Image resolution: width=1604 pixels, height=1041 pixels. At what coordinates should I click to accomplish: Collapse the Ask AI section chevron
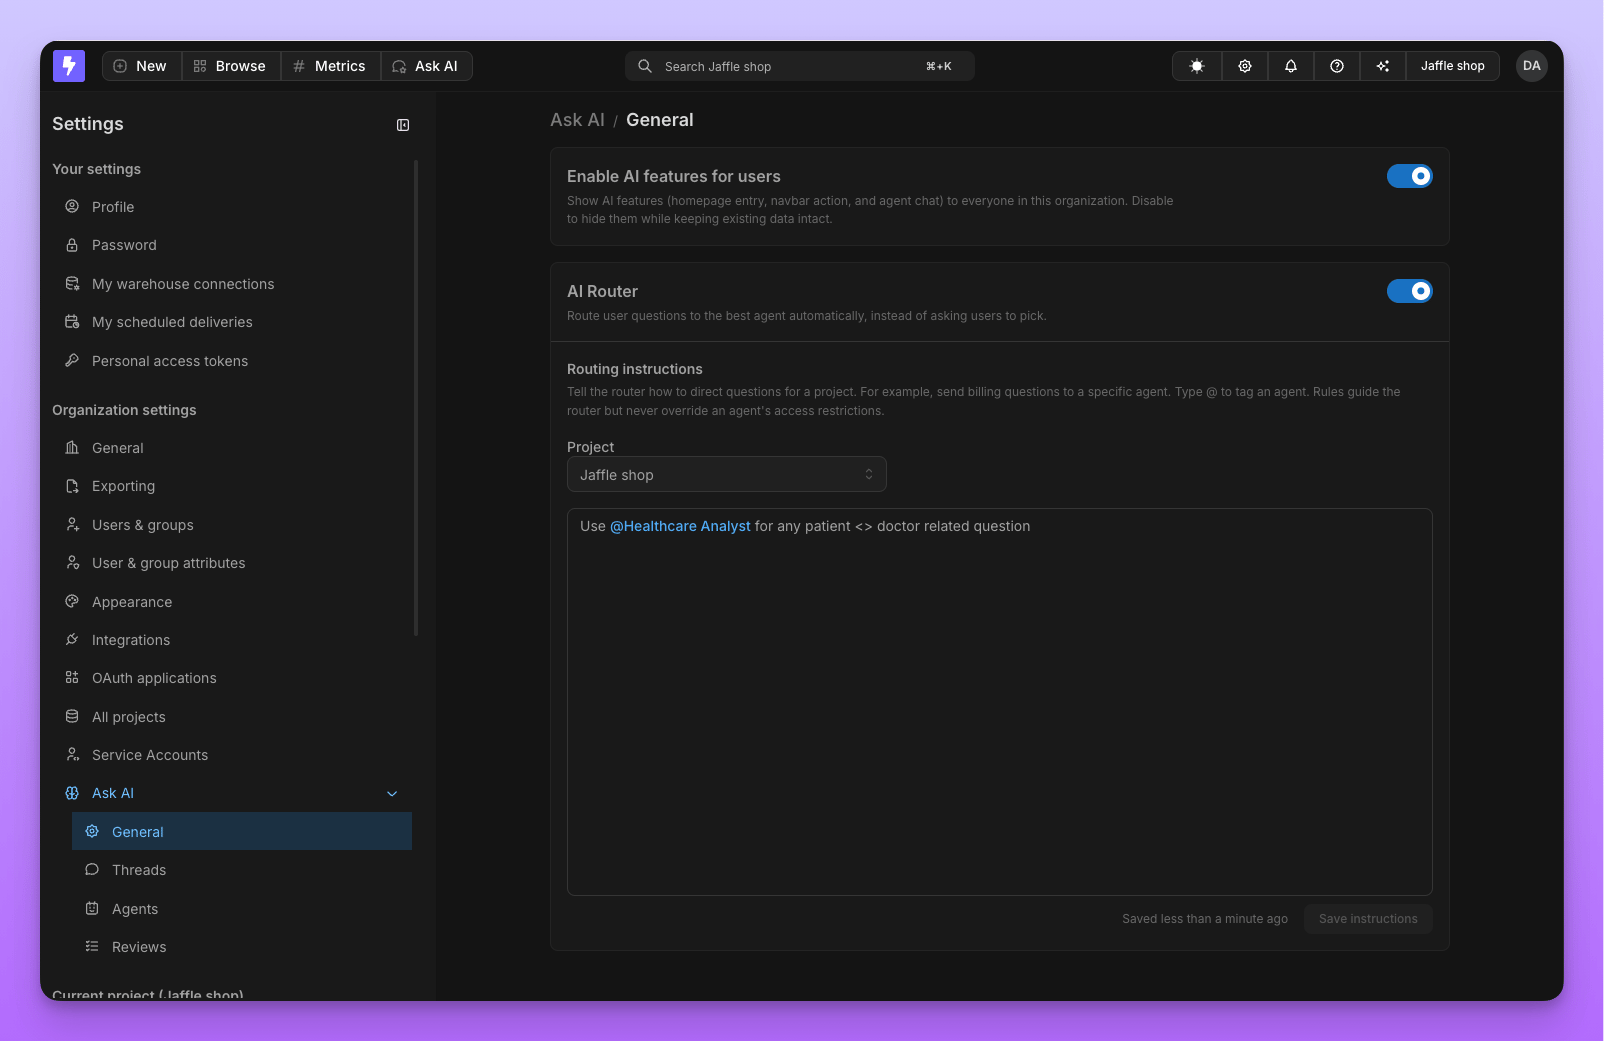[392, 794]
